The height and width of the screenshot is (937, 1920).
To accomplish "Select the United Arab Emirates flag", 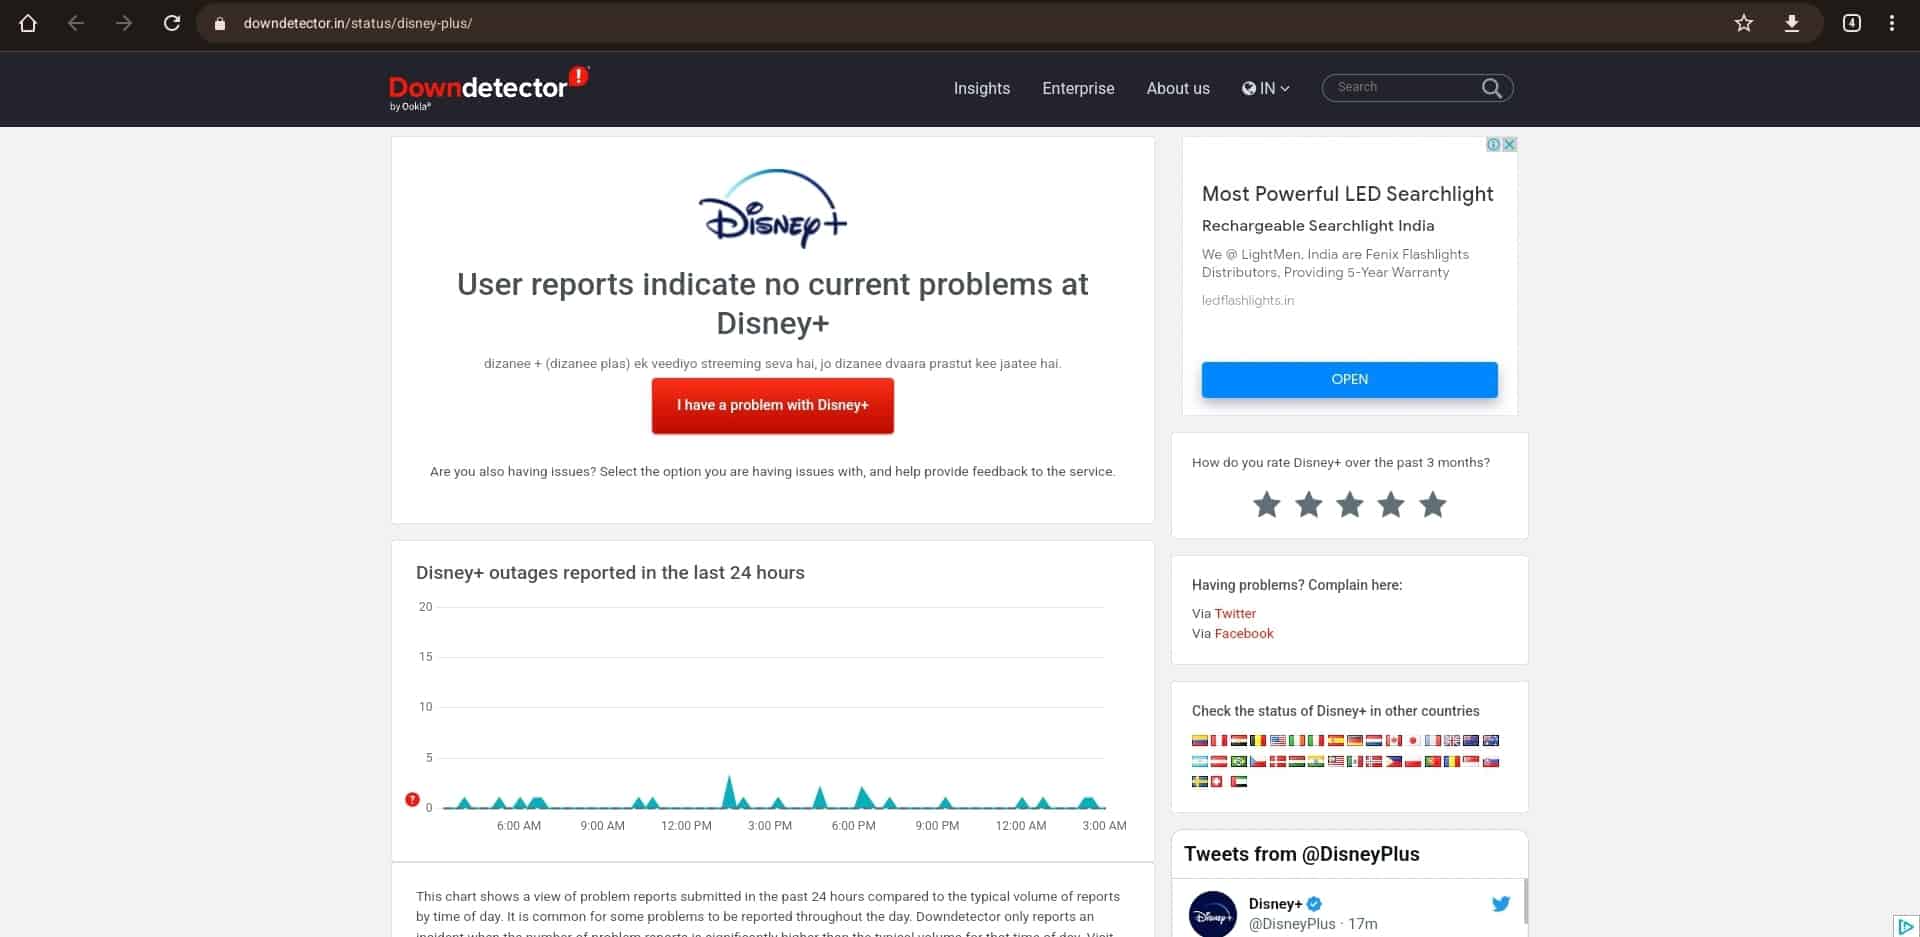I will click(1239, 781).
